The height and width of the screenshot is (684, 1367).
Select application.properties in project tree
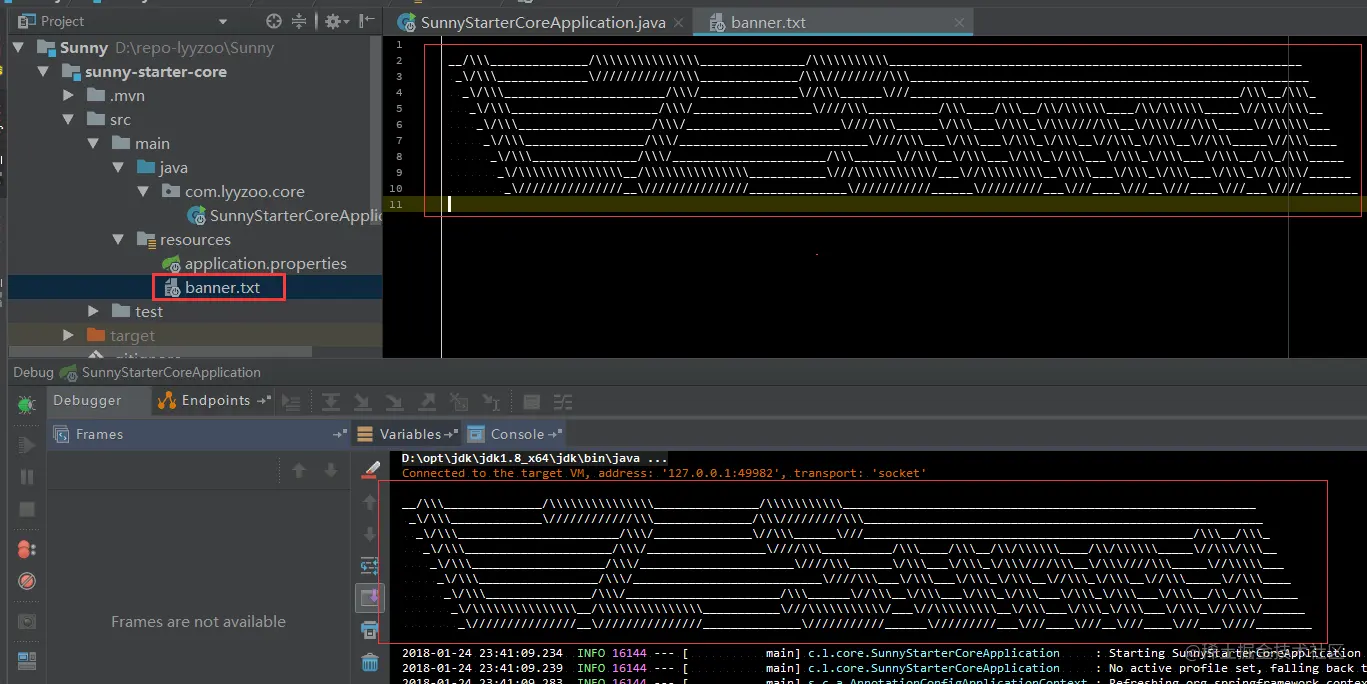[255, 264]
